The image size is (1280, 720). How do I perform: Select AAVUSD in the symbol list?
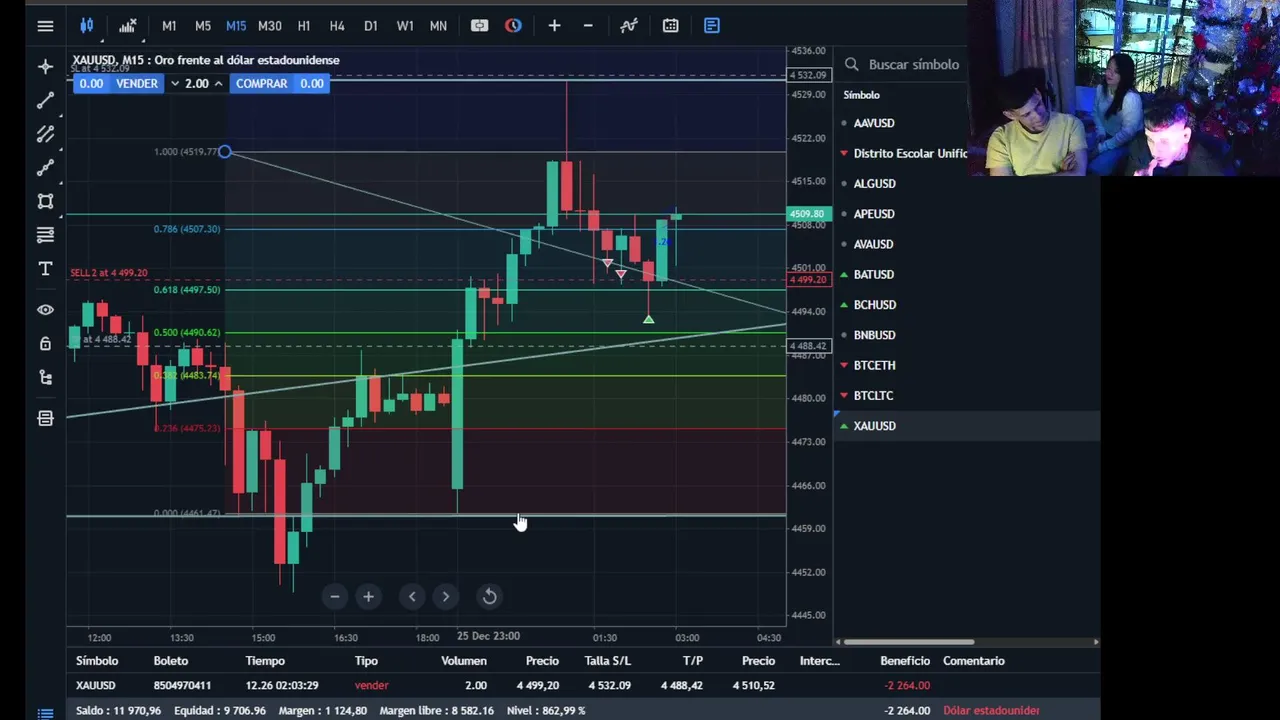pos(874,123)
